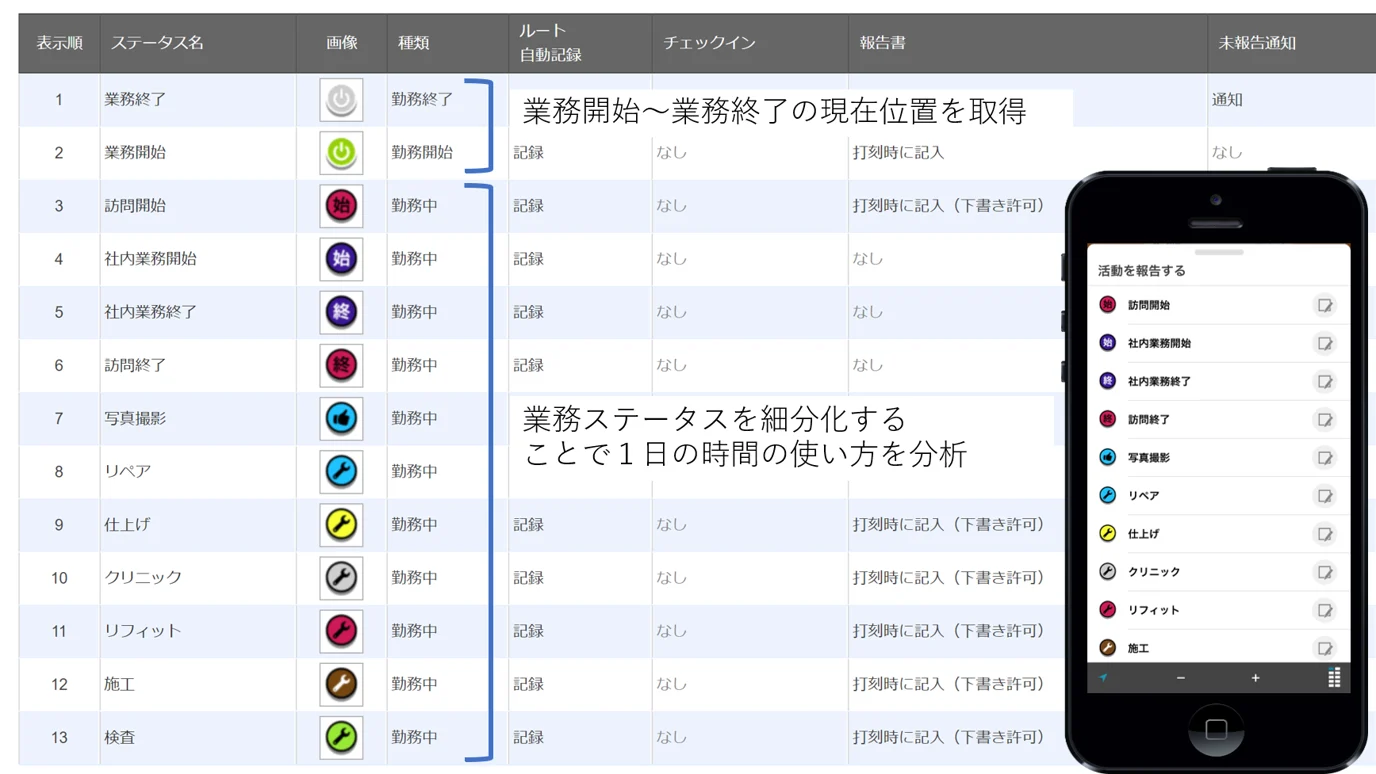Select the red 終 icon in 訪問終了 table row
1376x774 pixels.
coord(341,365)
